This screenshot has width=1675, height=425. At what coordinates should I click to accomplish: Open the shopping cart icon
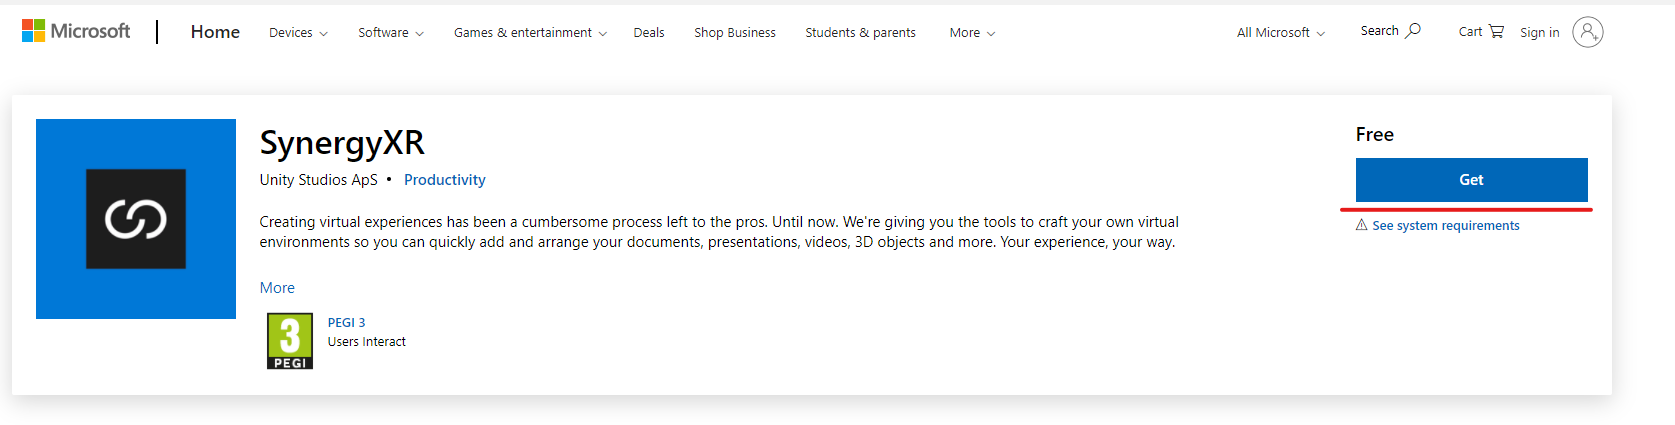(x=1496, y=31)
